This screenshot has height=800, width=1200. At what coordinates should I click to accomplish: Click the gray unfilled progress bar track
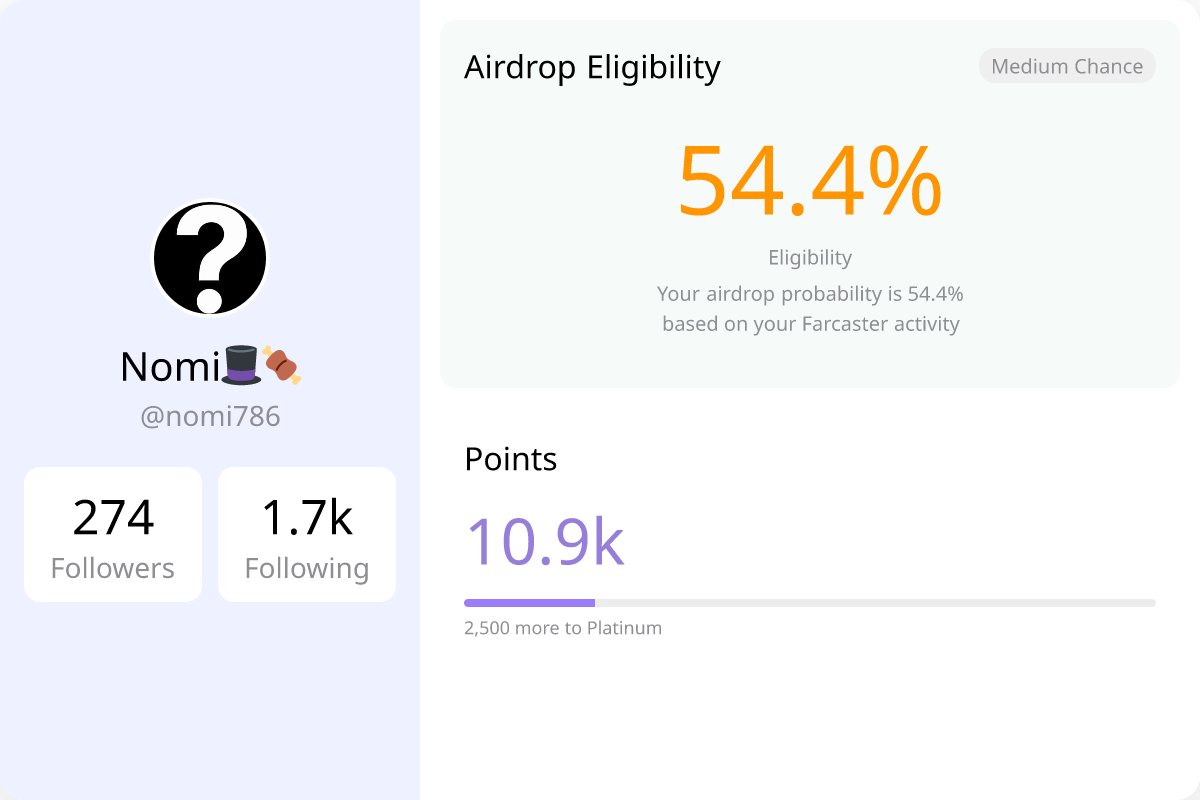(876, 603)
